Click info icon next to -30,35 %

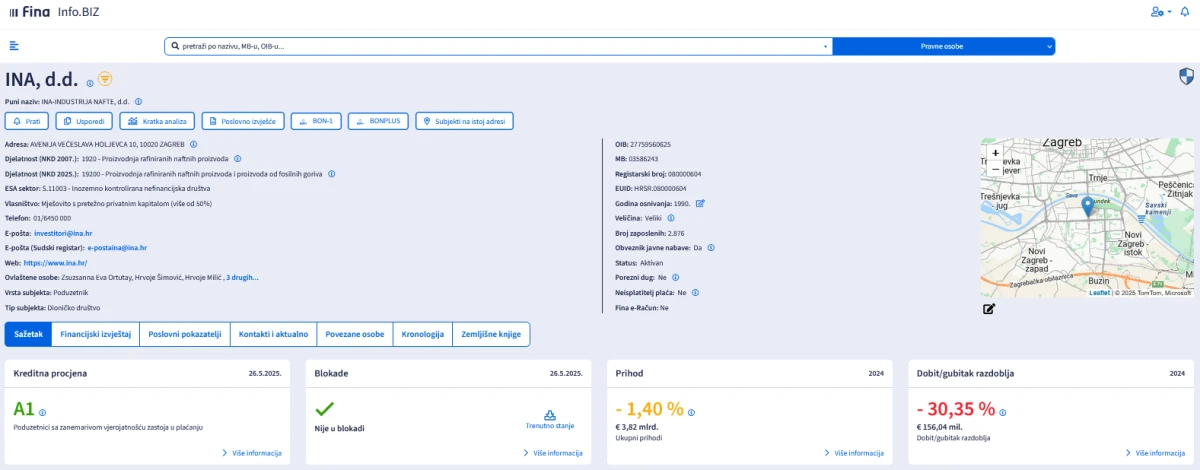[x=1004, y=412]
